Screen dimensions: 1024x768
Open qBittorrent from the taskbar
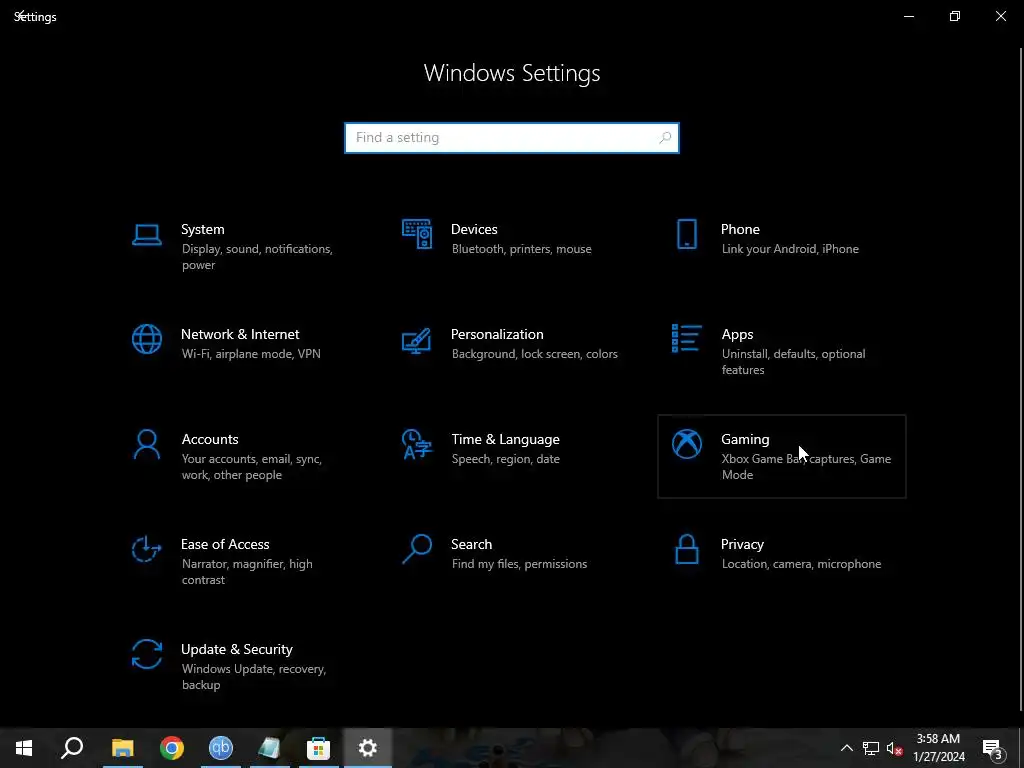221,748
